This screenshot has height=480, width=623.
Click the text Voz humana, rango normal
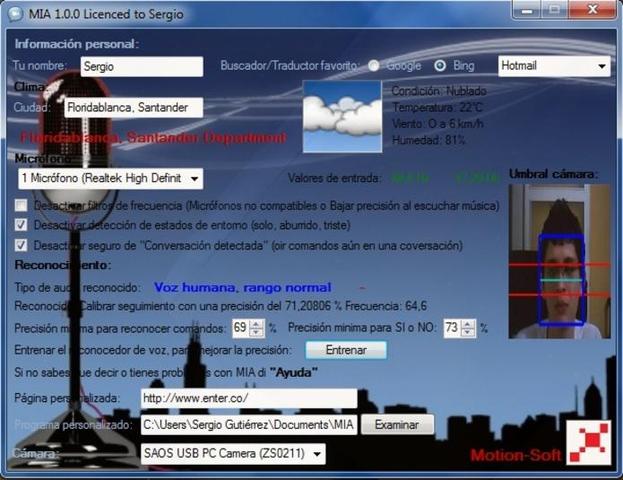pos(242,287)
